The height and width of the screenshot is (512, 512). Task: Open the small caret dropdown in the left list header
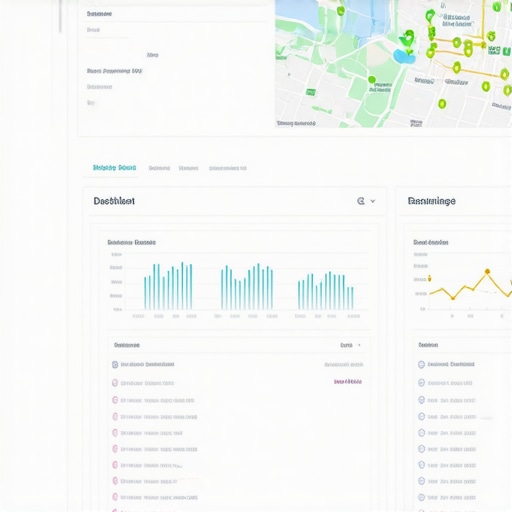[x=359, y=345]
